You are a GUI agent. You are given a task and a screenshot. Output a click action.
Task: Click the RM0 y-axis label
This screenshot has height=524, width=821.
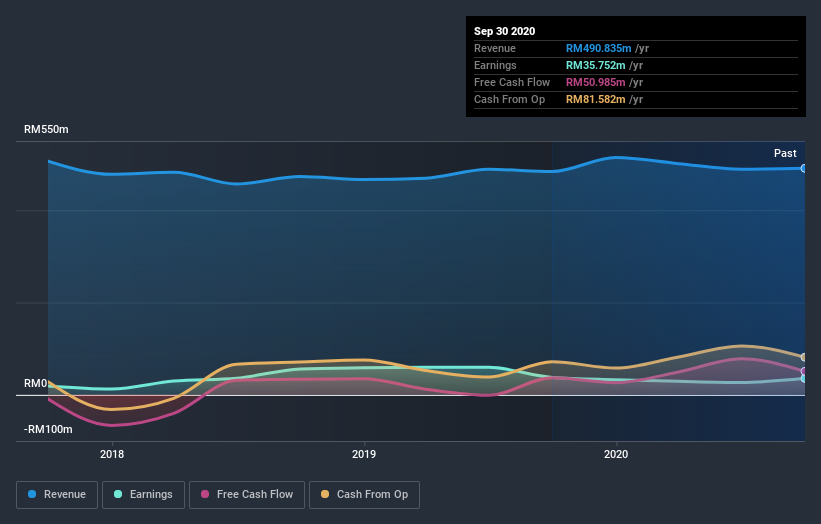tap(36, 383)
